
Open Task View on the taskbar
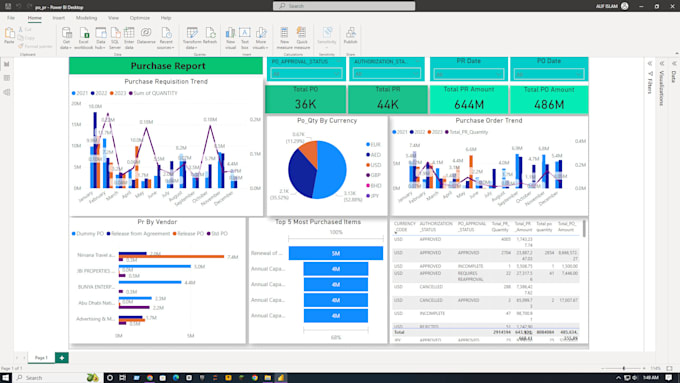pyautogui.click(x=122, y=378)
